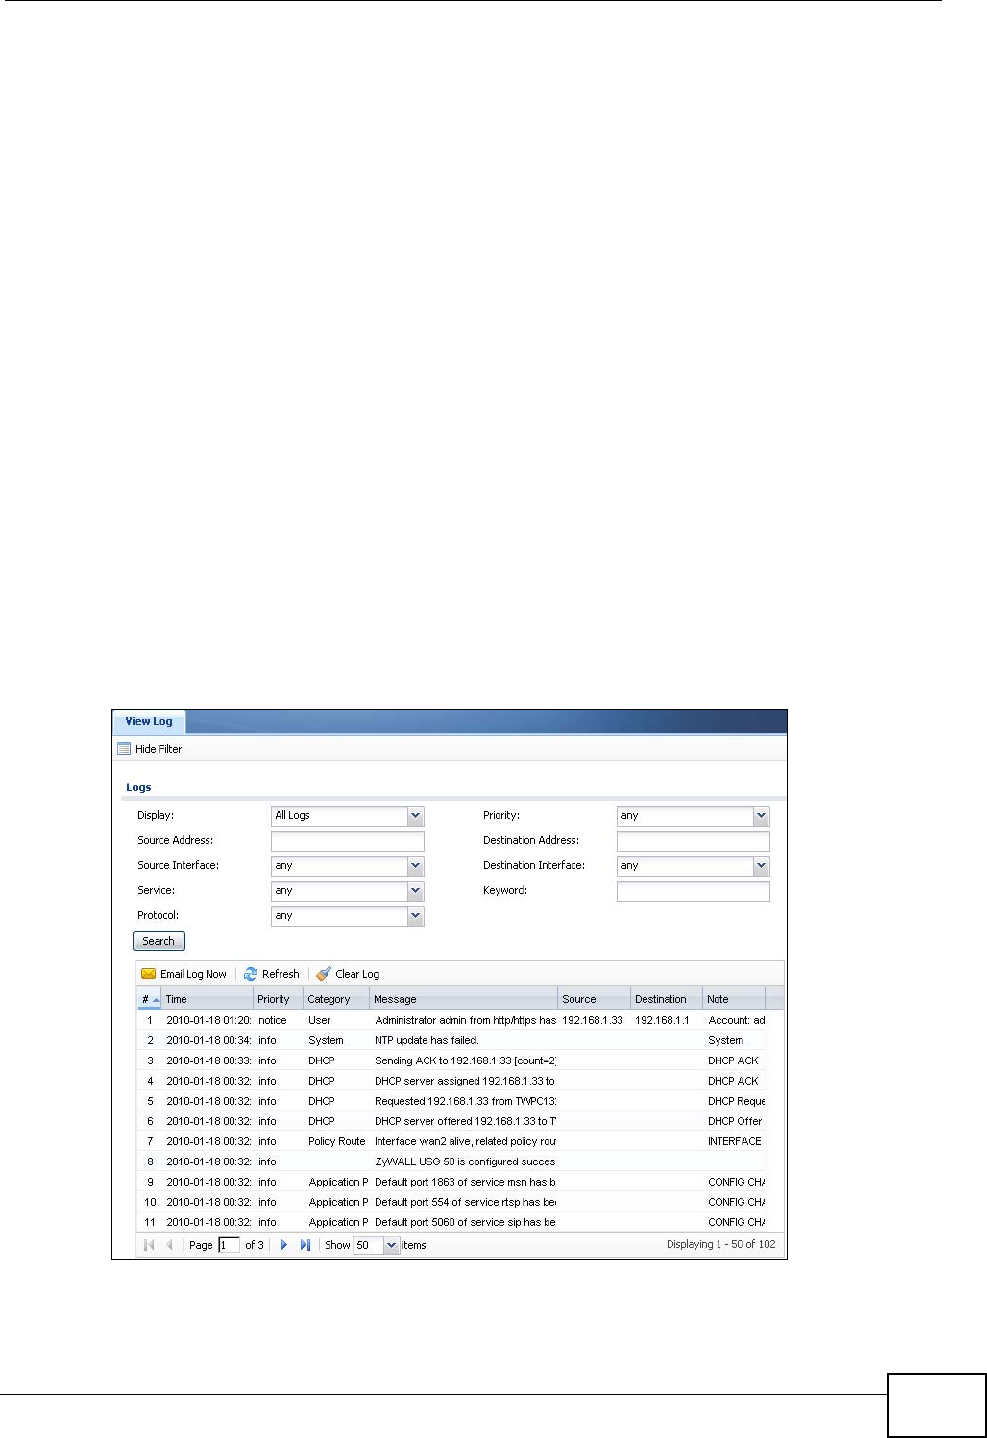Sort by Priority column header
The height and width of the screenshot is (1438, 987).
(278, 999)
